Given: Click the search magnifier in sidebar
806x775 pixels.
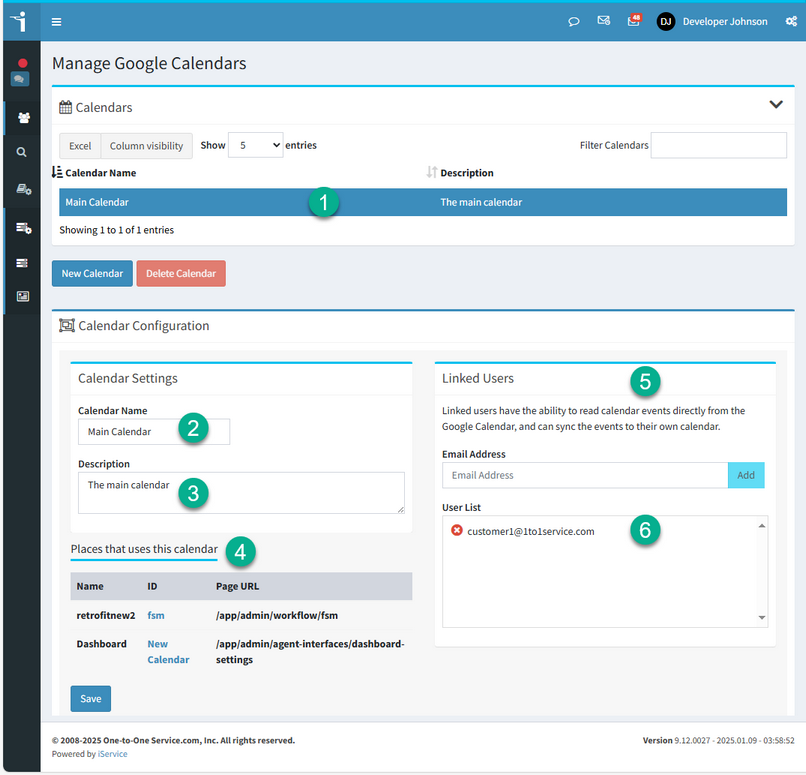Looking at the screenshot, I should [22, 152].
